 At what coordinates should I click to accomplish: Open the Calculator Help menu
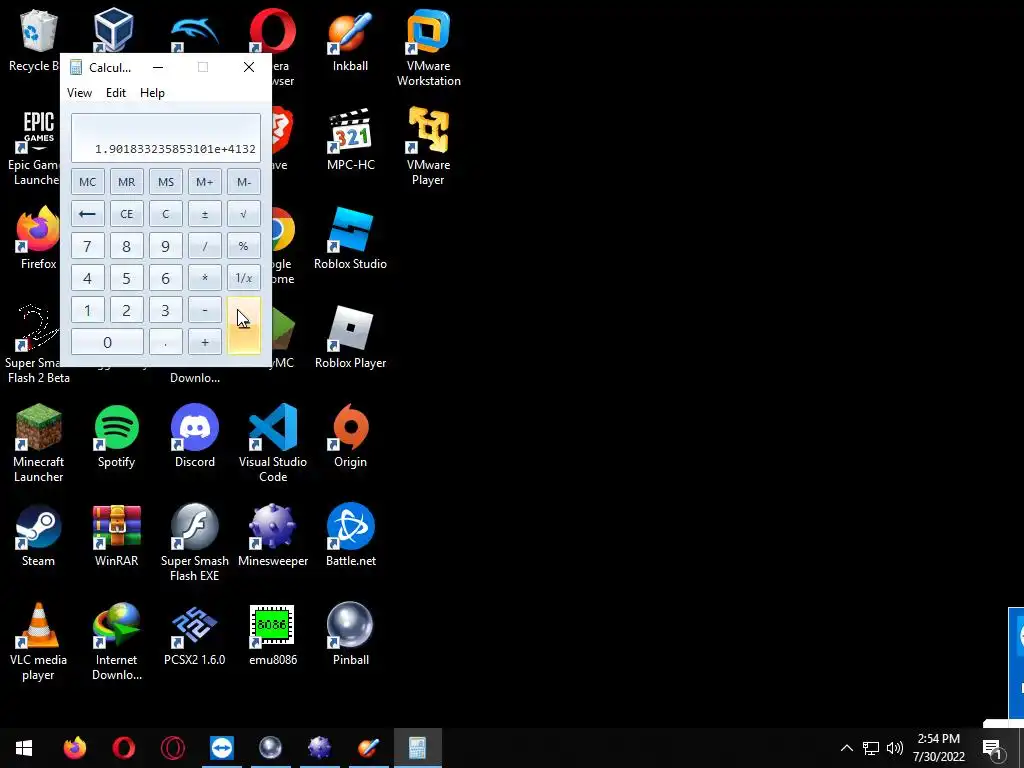(152, 93)
